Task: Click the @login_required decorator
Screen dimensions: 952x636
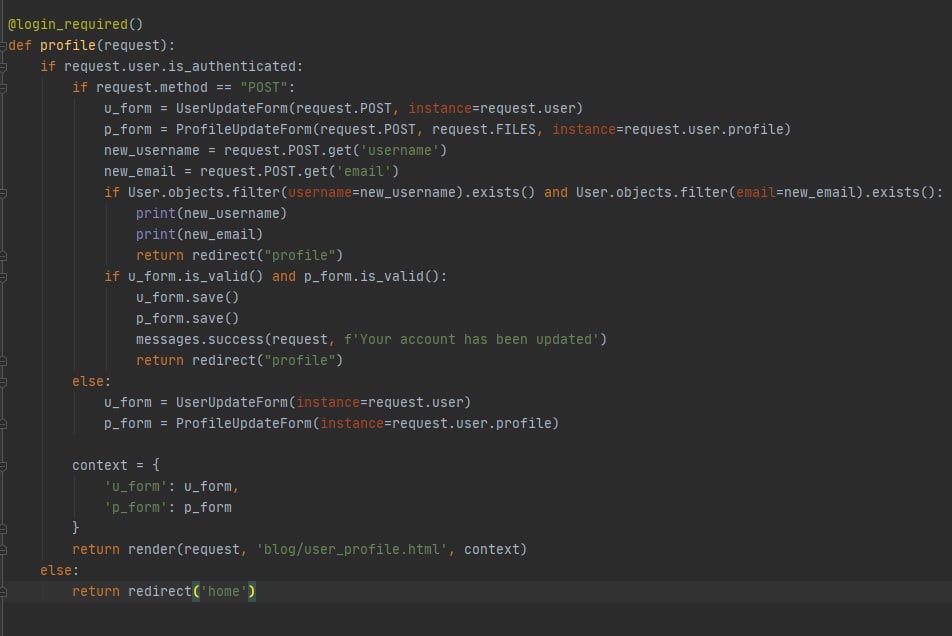Action: tap(75, 24)
